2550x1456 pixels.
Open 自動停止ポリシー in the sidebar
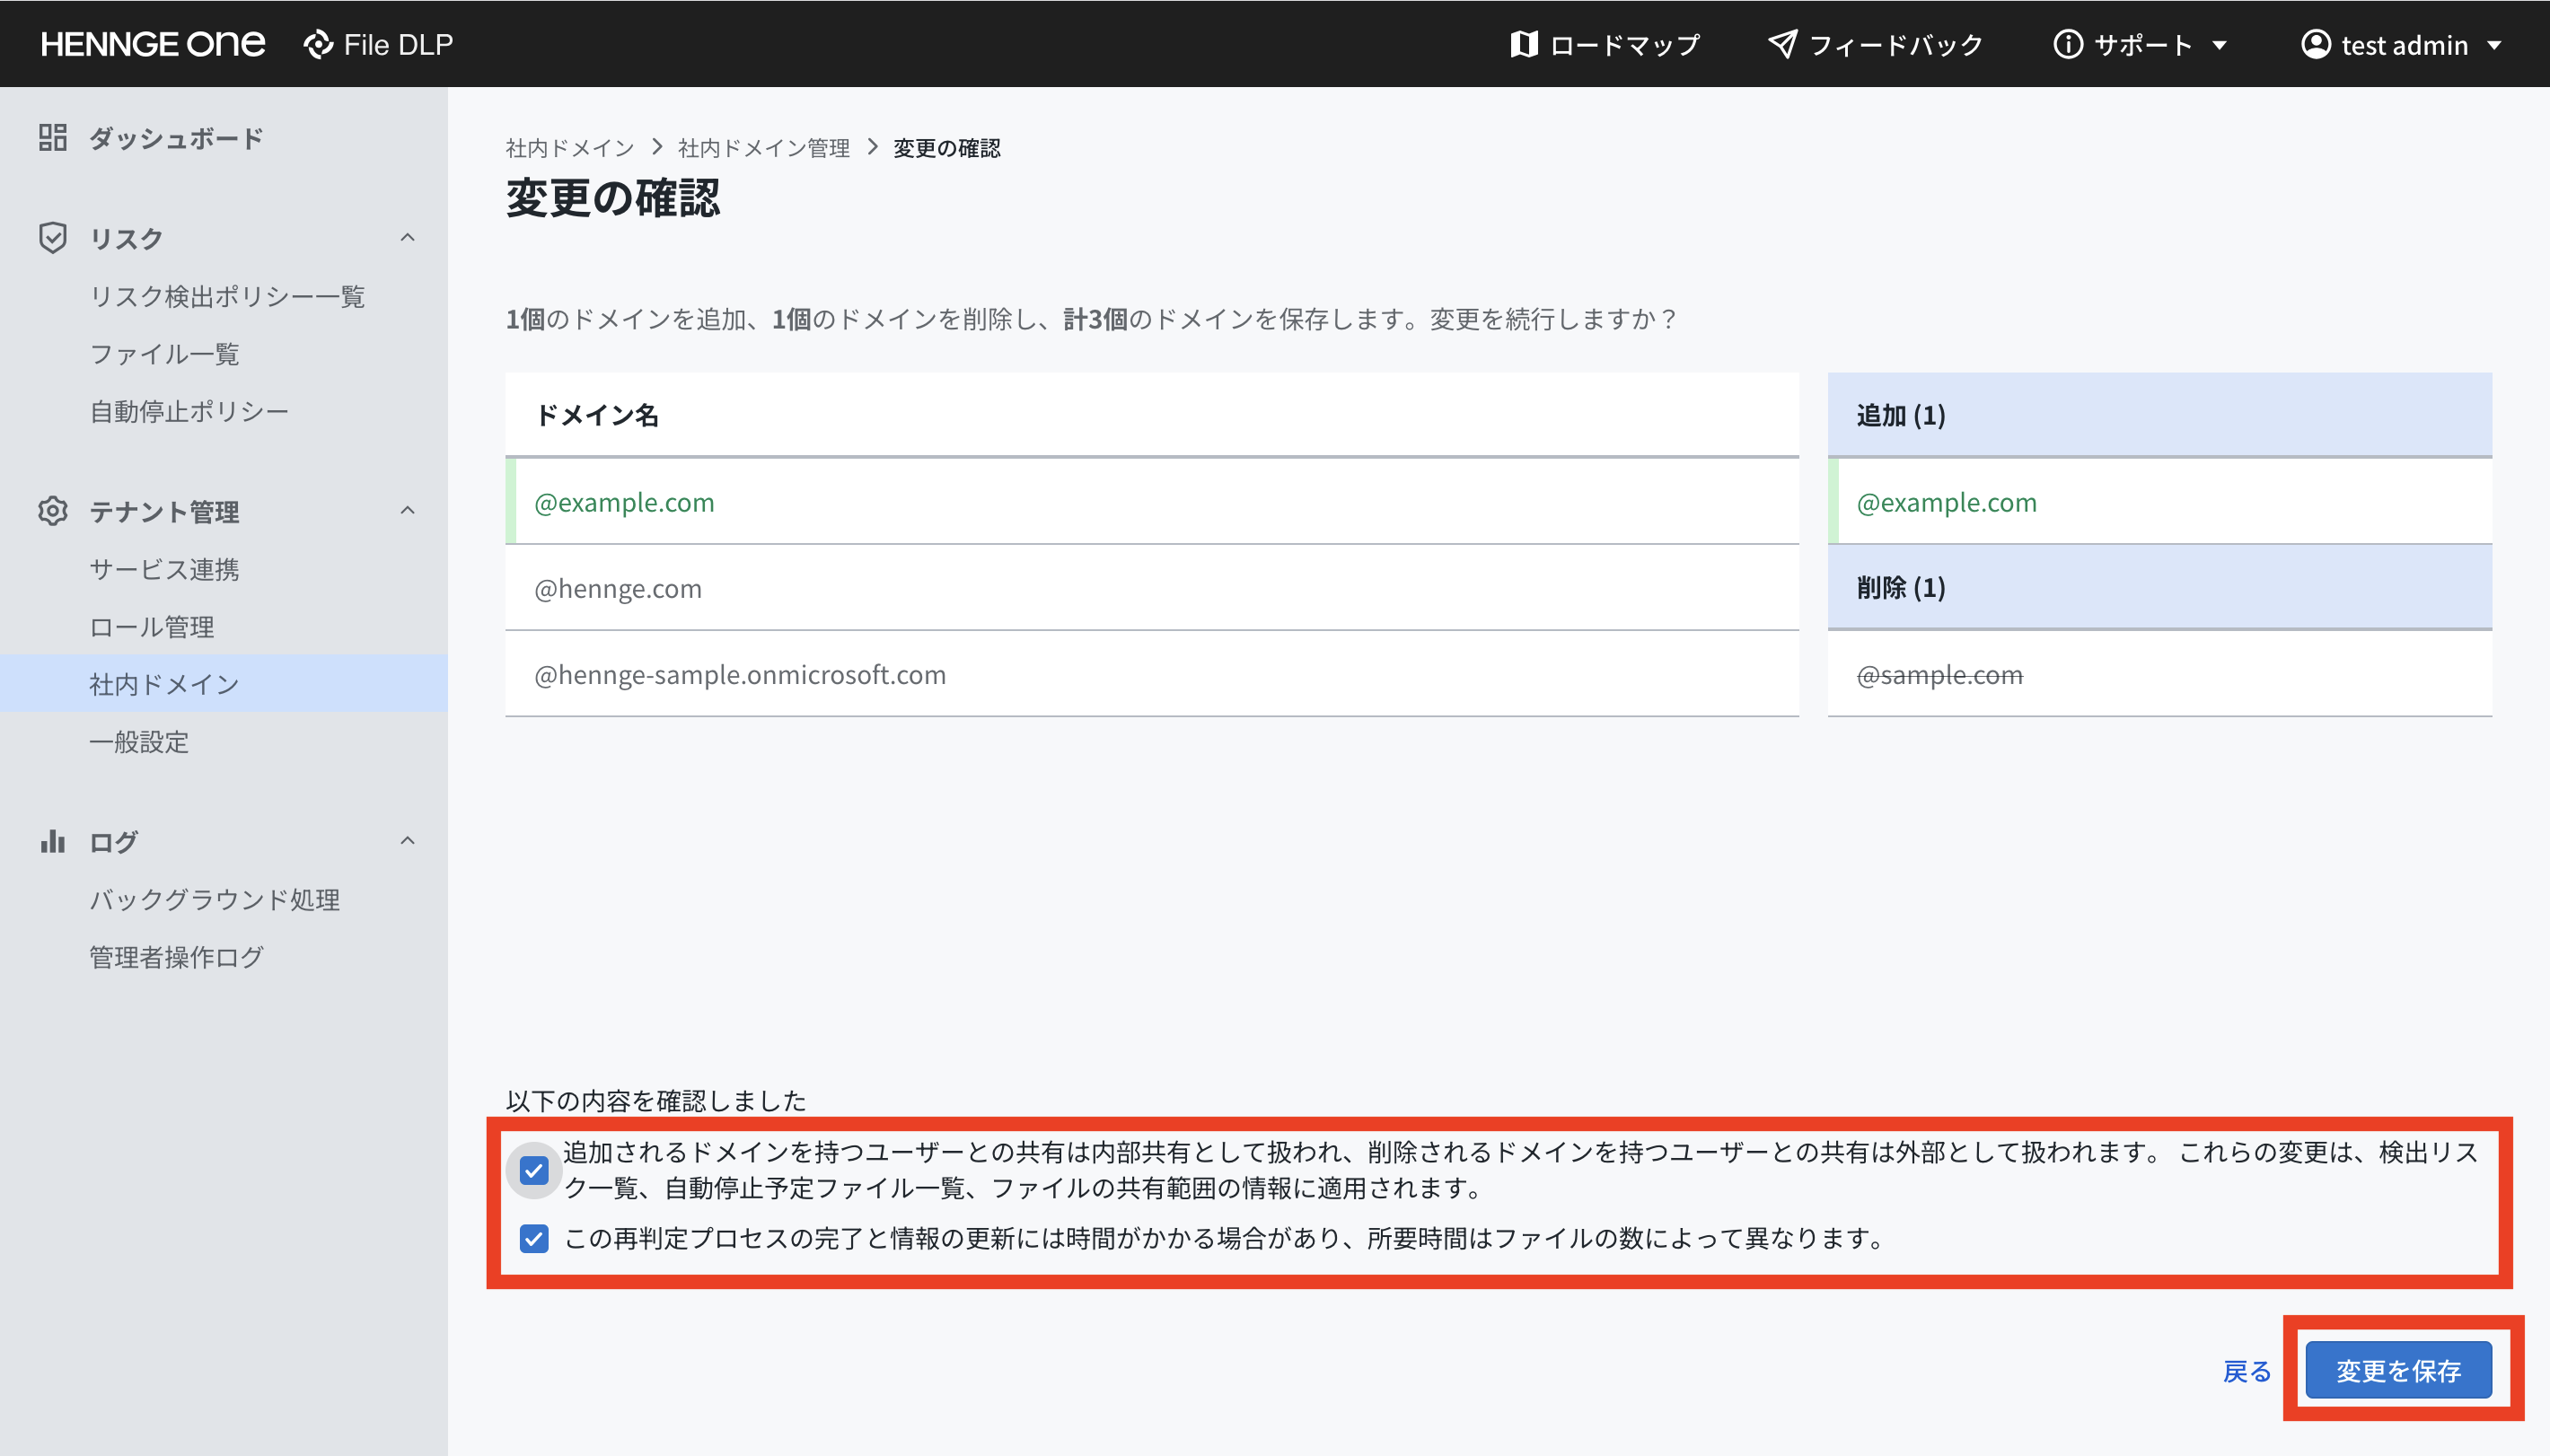[189, 411]
